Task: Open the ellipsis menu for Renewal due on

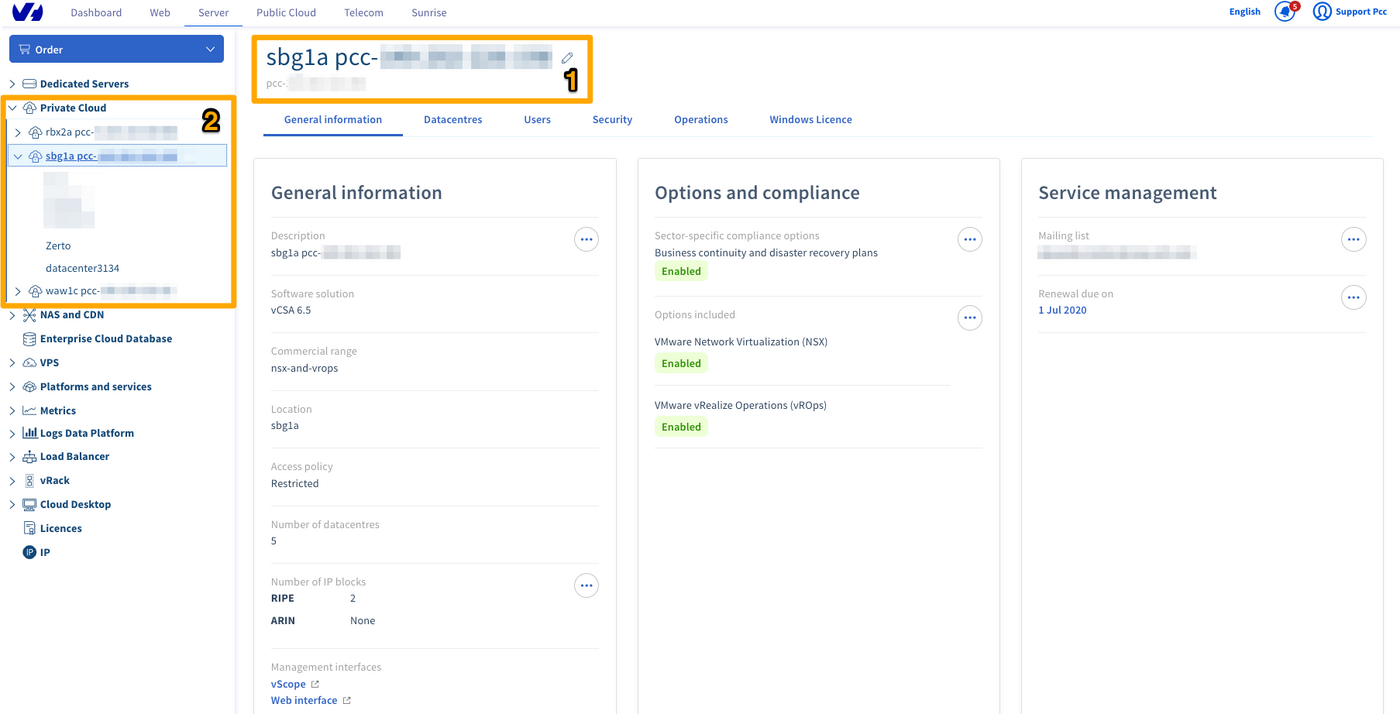Action: [1353, 298]
